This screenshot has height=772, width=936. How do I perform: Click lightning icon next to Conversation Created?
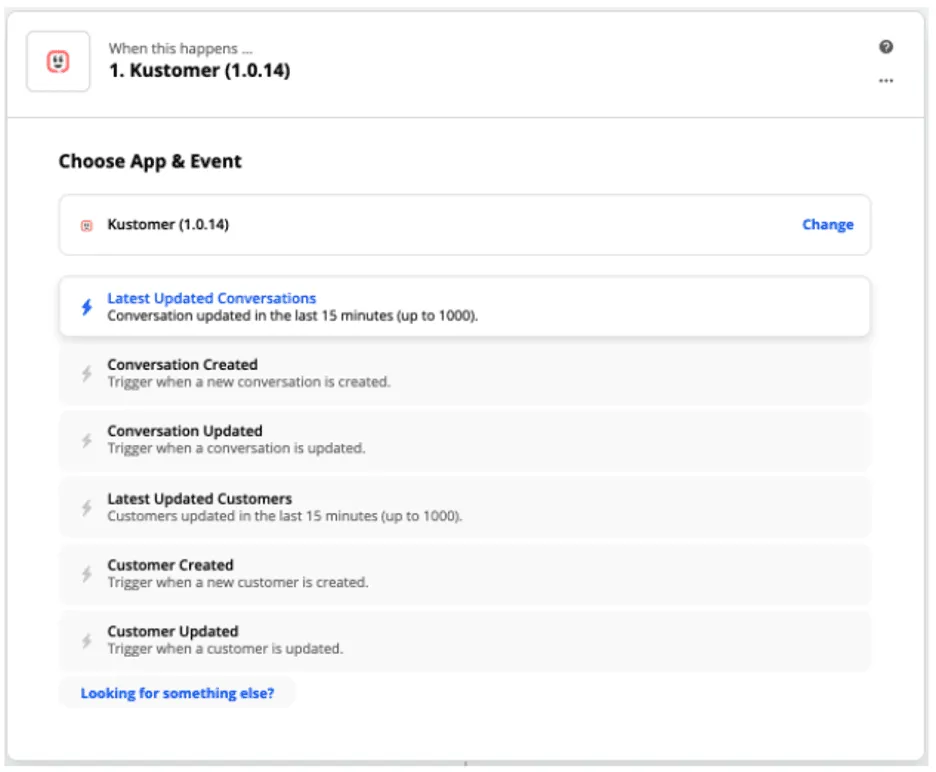tap(86, 373)
